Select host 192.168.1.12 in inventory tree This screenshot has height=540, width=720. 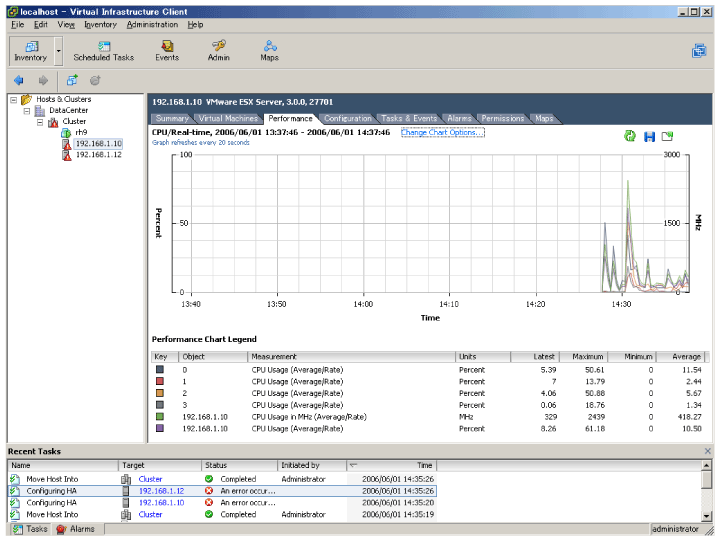tap(98, 155)
